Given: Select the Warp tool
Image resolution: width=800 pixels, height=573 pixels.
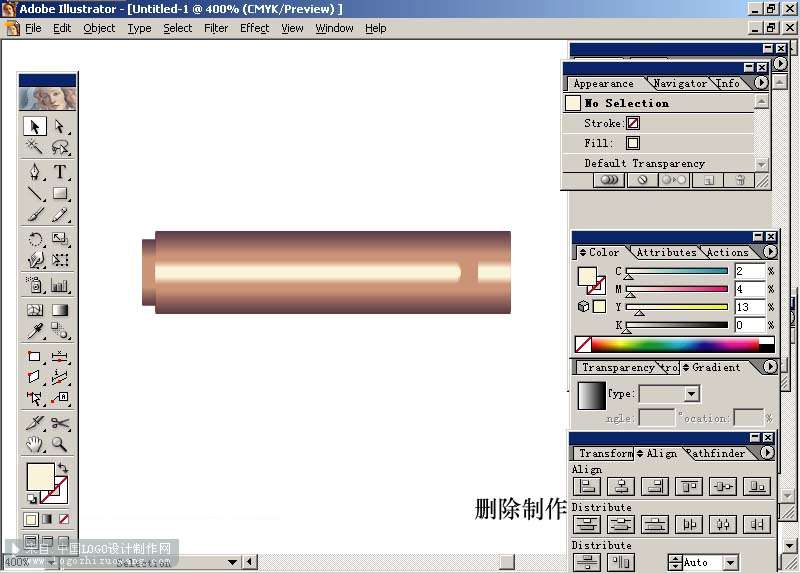Looking at the screenshot, I should point(35,260).
